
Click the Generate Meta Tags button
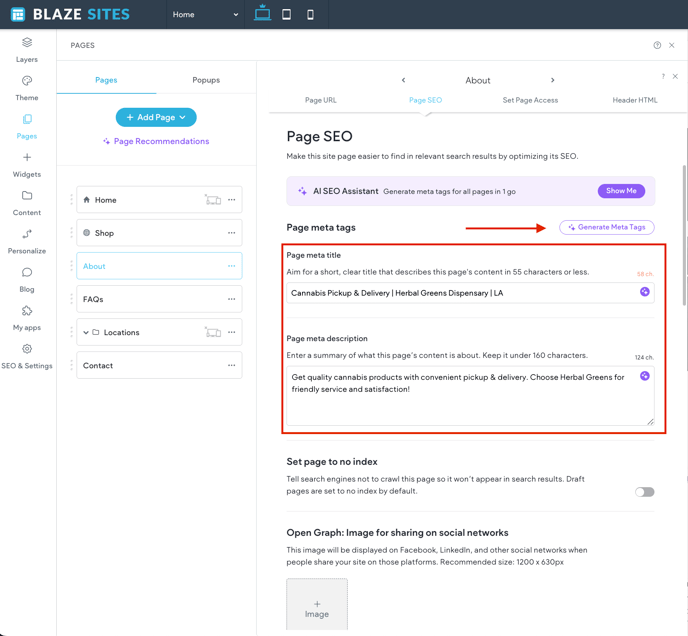point(607,227)
